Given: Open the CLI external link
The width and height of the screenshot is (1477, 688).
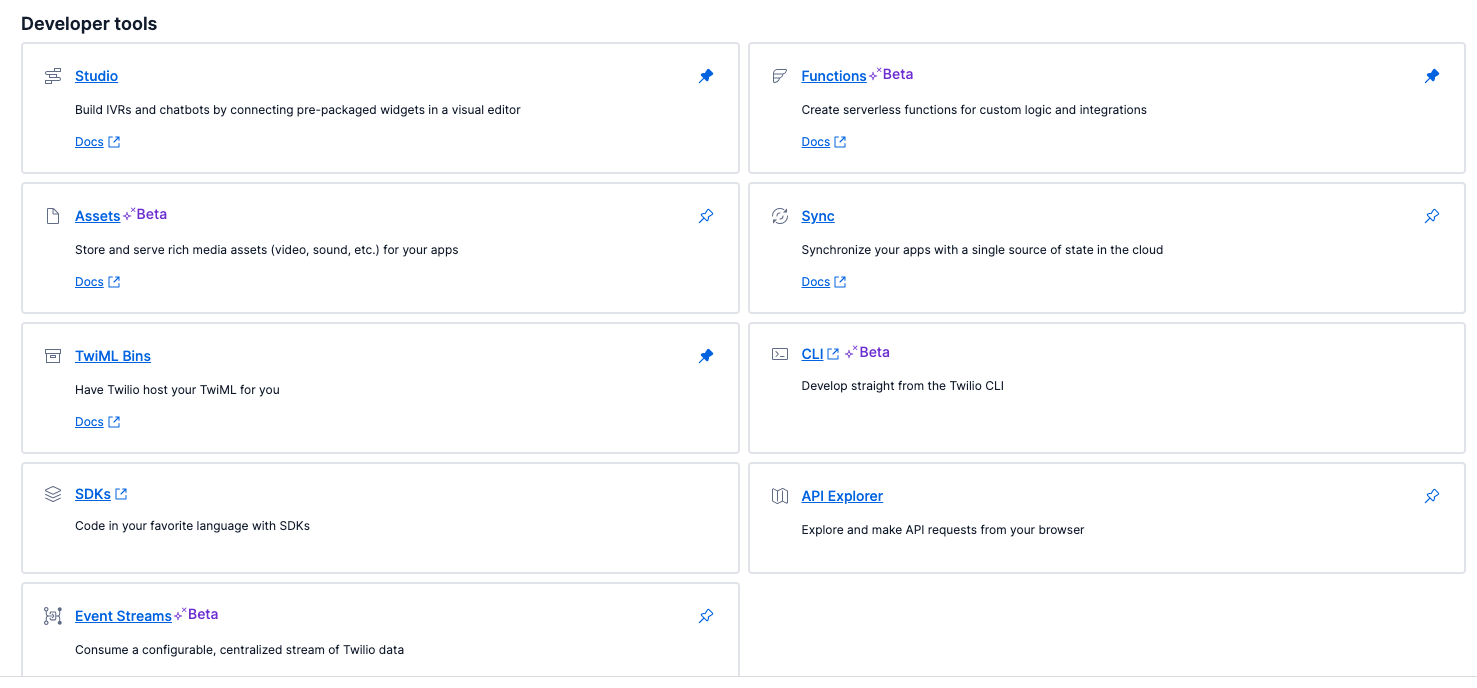Looking at the screenshot, I should coord(820,354).
